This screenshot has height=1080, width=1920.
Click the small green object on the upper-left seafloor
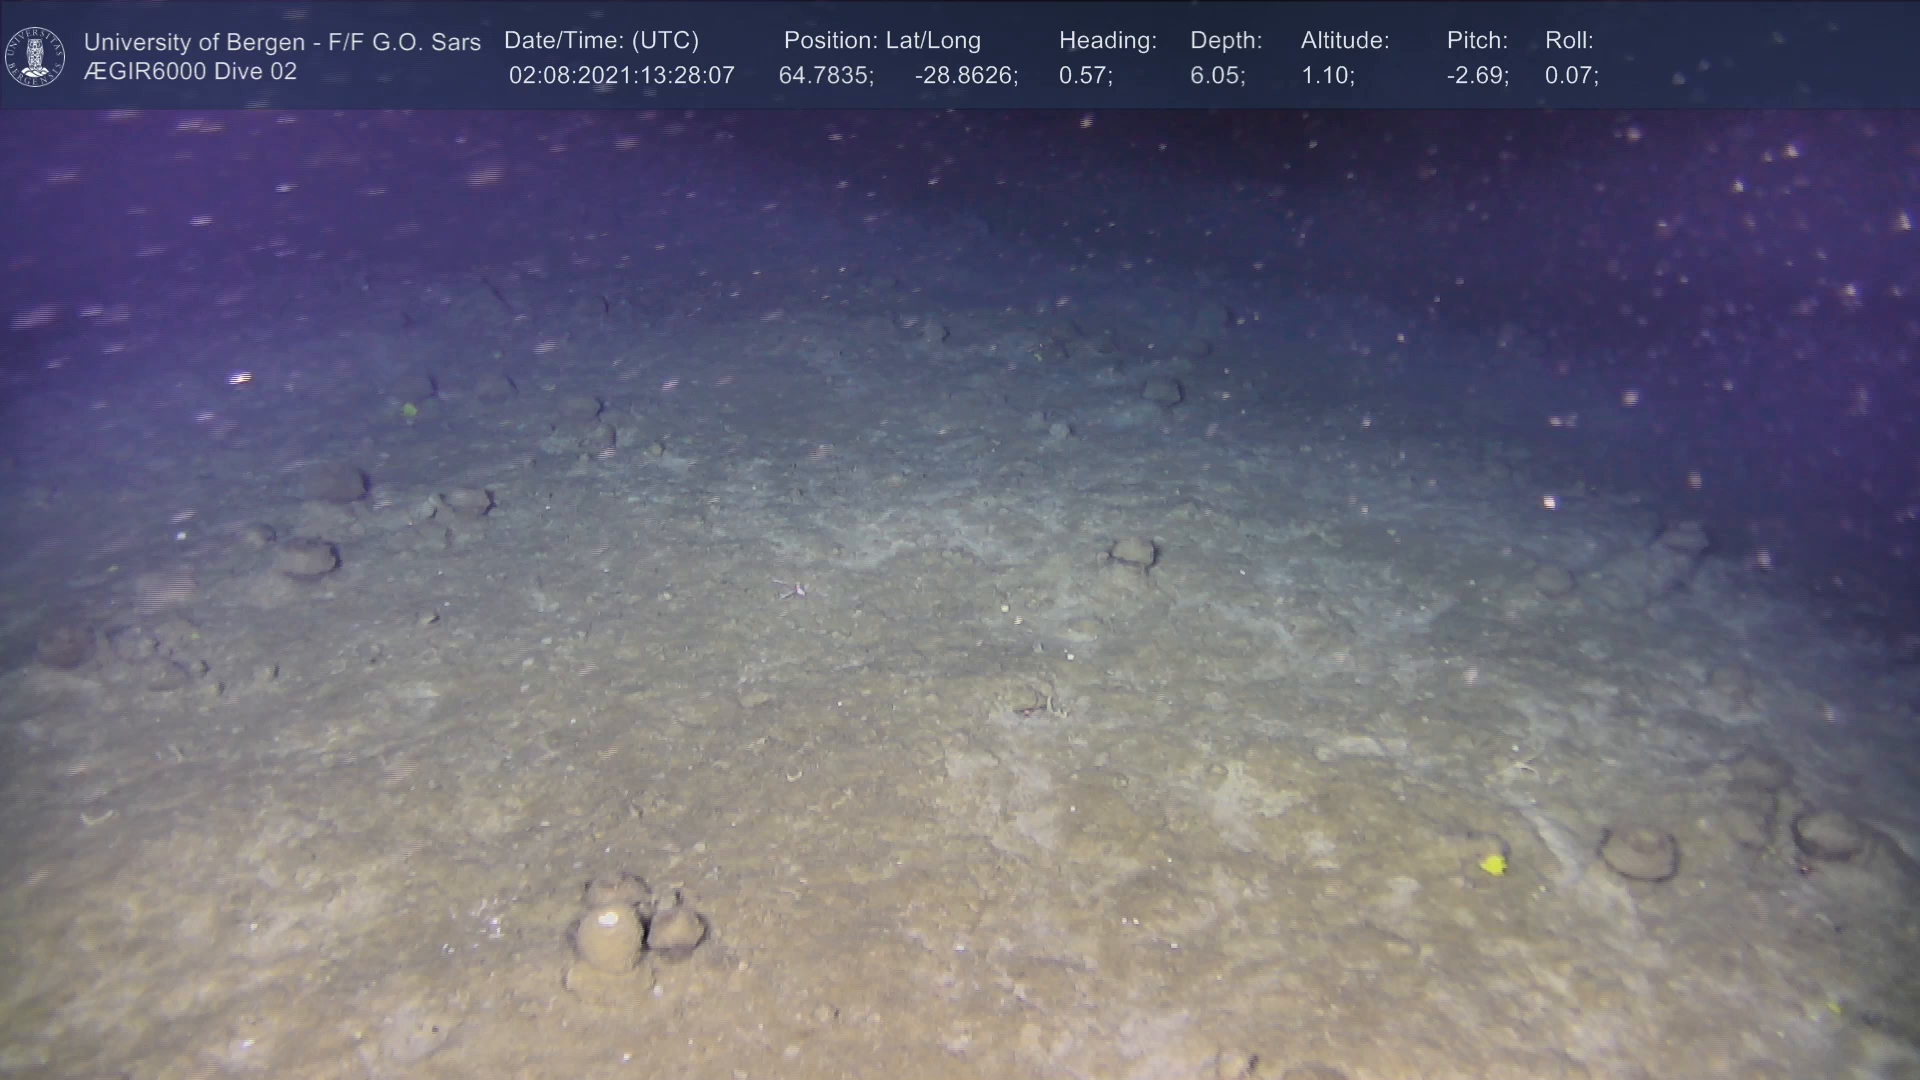click(x=409, y=408)
